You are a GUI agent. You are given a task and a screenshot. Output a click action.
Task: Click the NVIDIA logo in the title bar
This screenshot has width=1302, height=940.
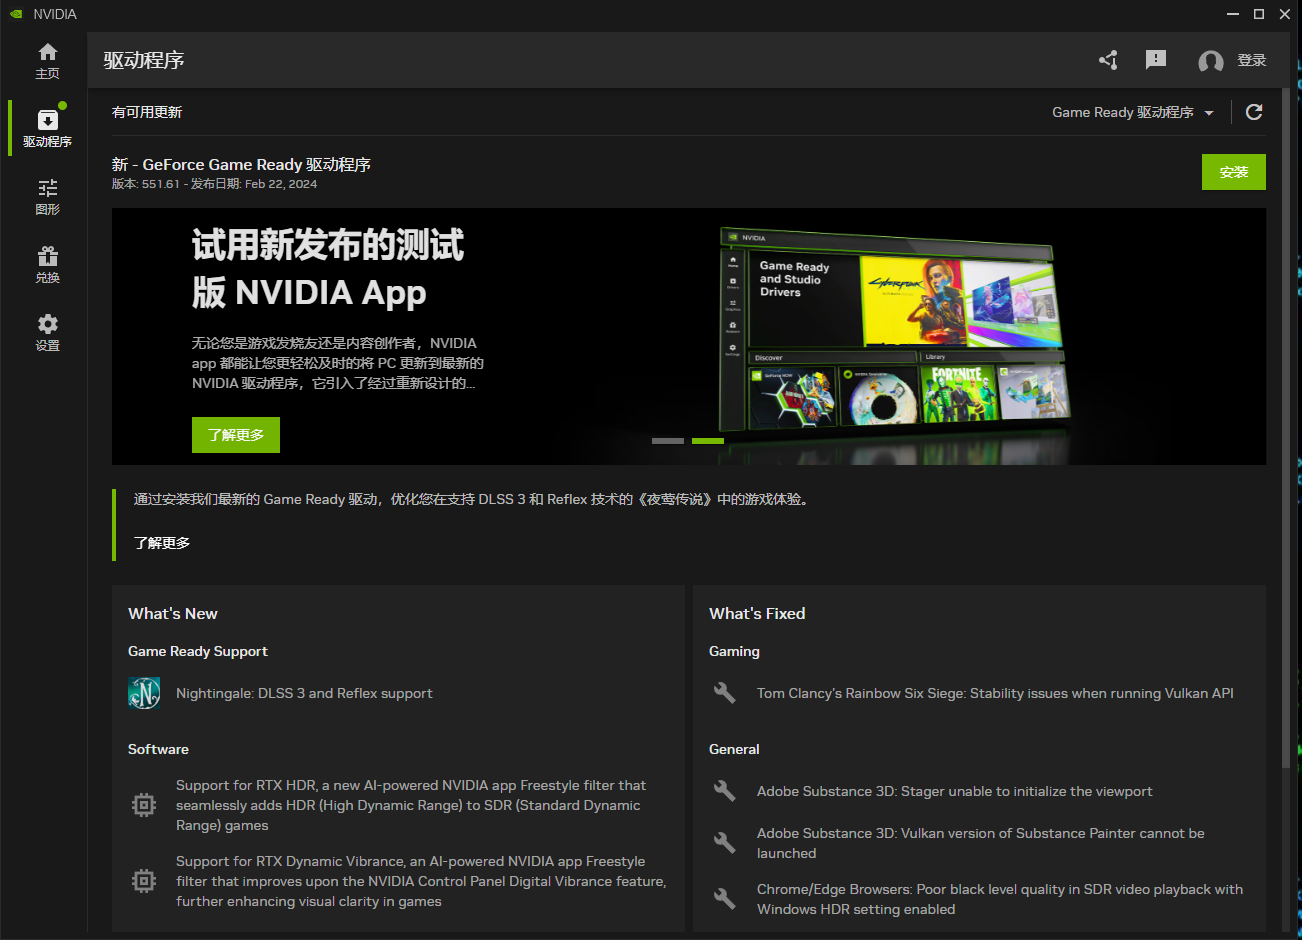16,14
